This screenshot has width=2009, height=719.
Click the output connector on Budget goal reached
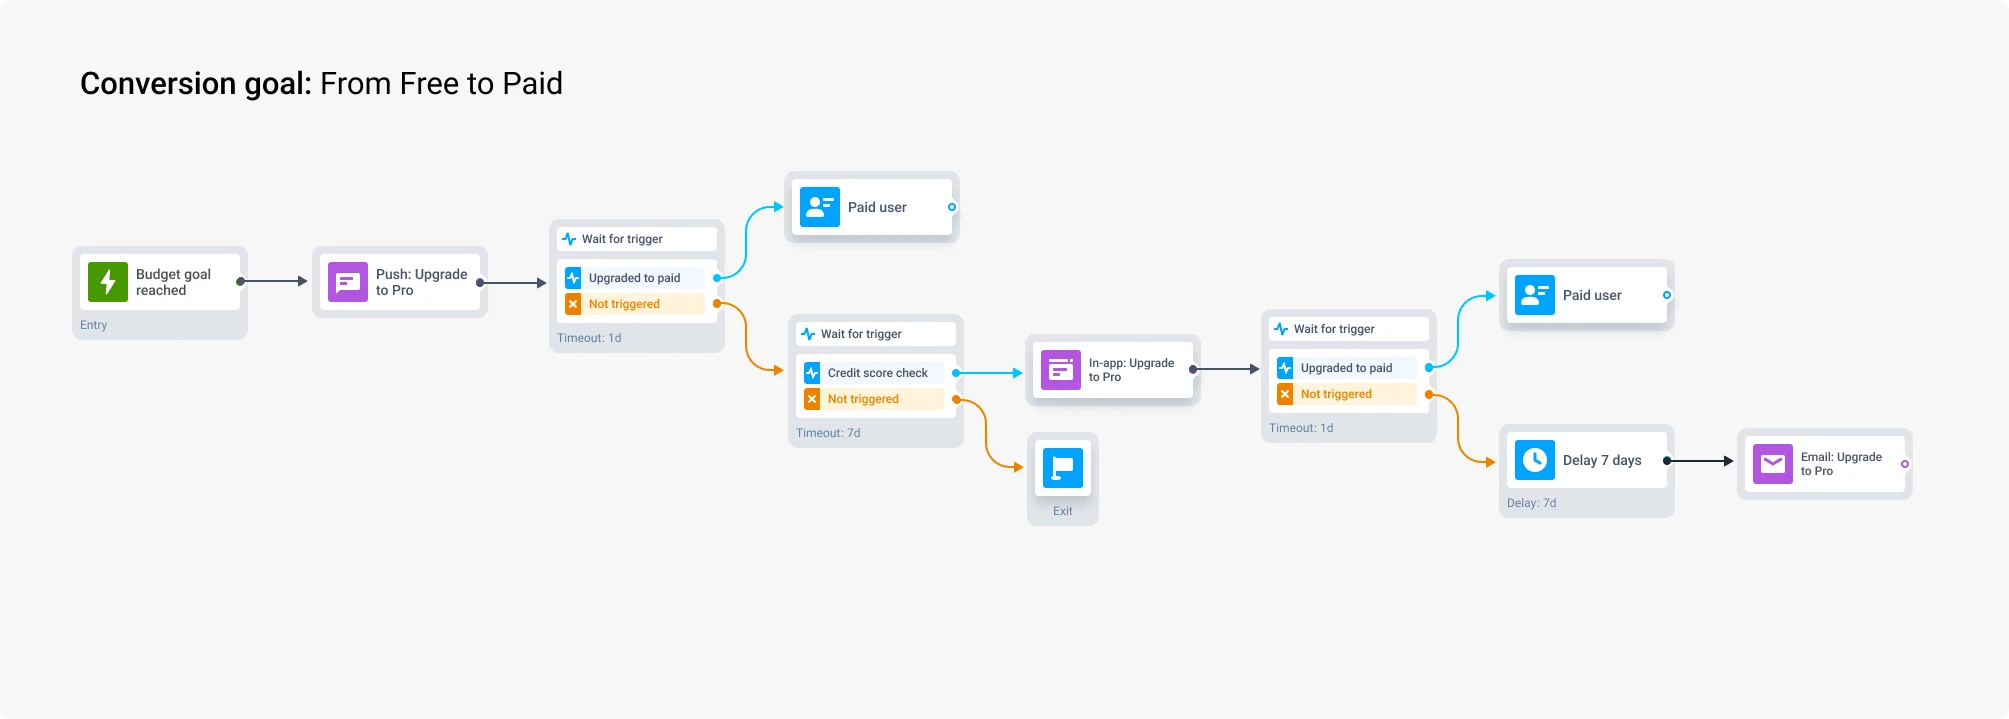(240, 282)
